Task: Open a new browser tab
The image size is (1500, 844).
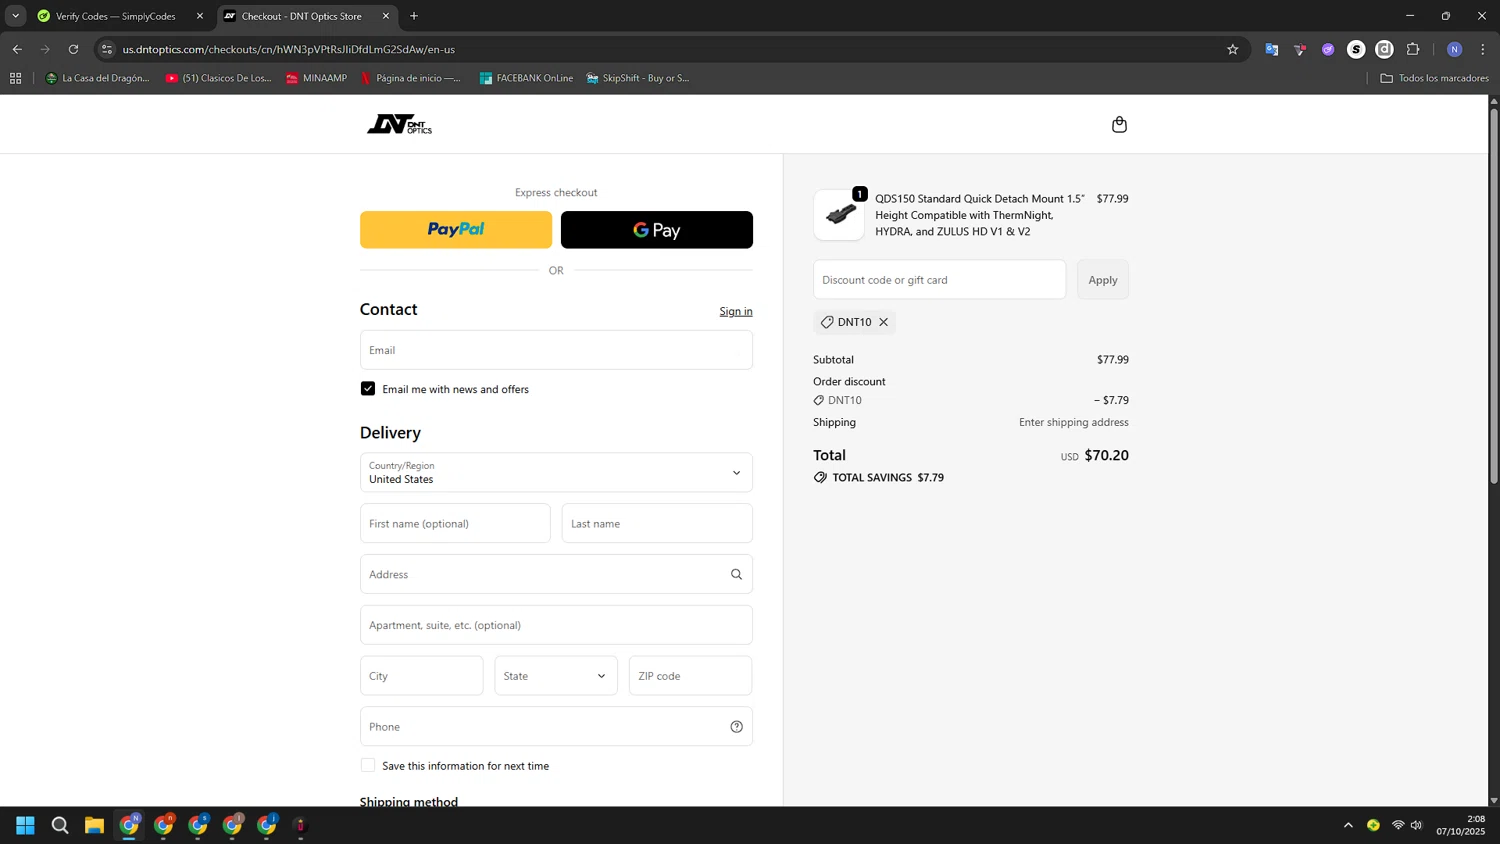Action: pyautogui.click(x=414, y=16)
